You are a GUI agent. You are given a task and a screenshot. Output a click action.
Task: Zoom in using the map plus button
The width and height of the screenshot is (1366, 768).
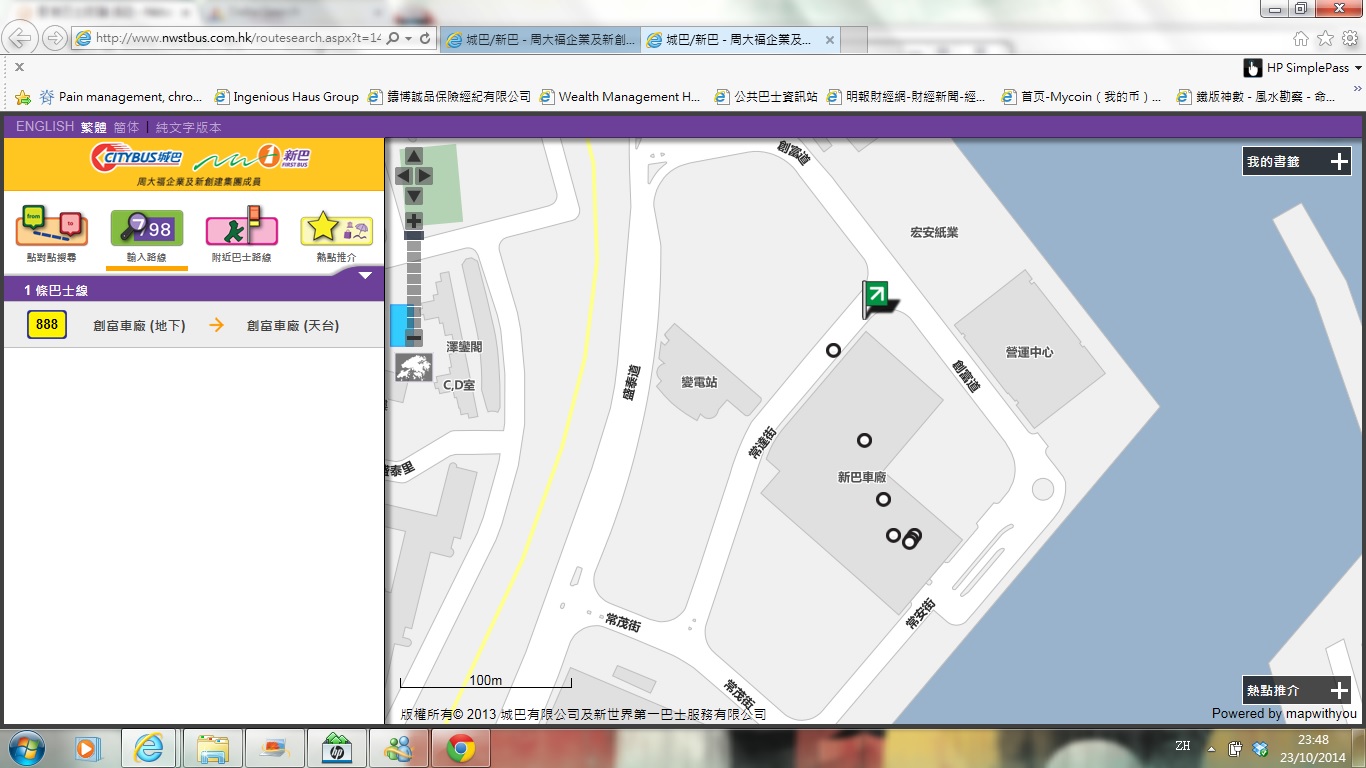point(413,221)
